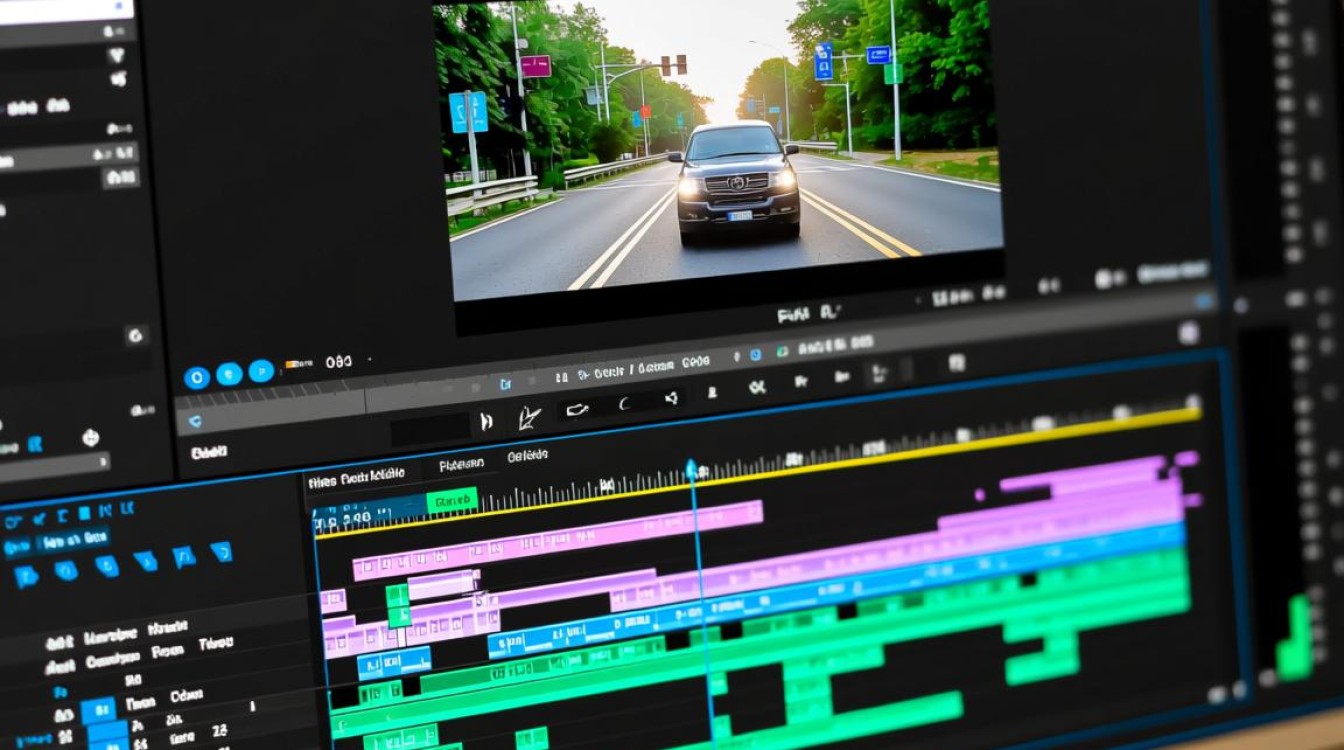Image resolution: width=1344 pixels, height=750 pixels.
Task: Click the third blue circular button below the preview
Action: (x=261, y=371)
